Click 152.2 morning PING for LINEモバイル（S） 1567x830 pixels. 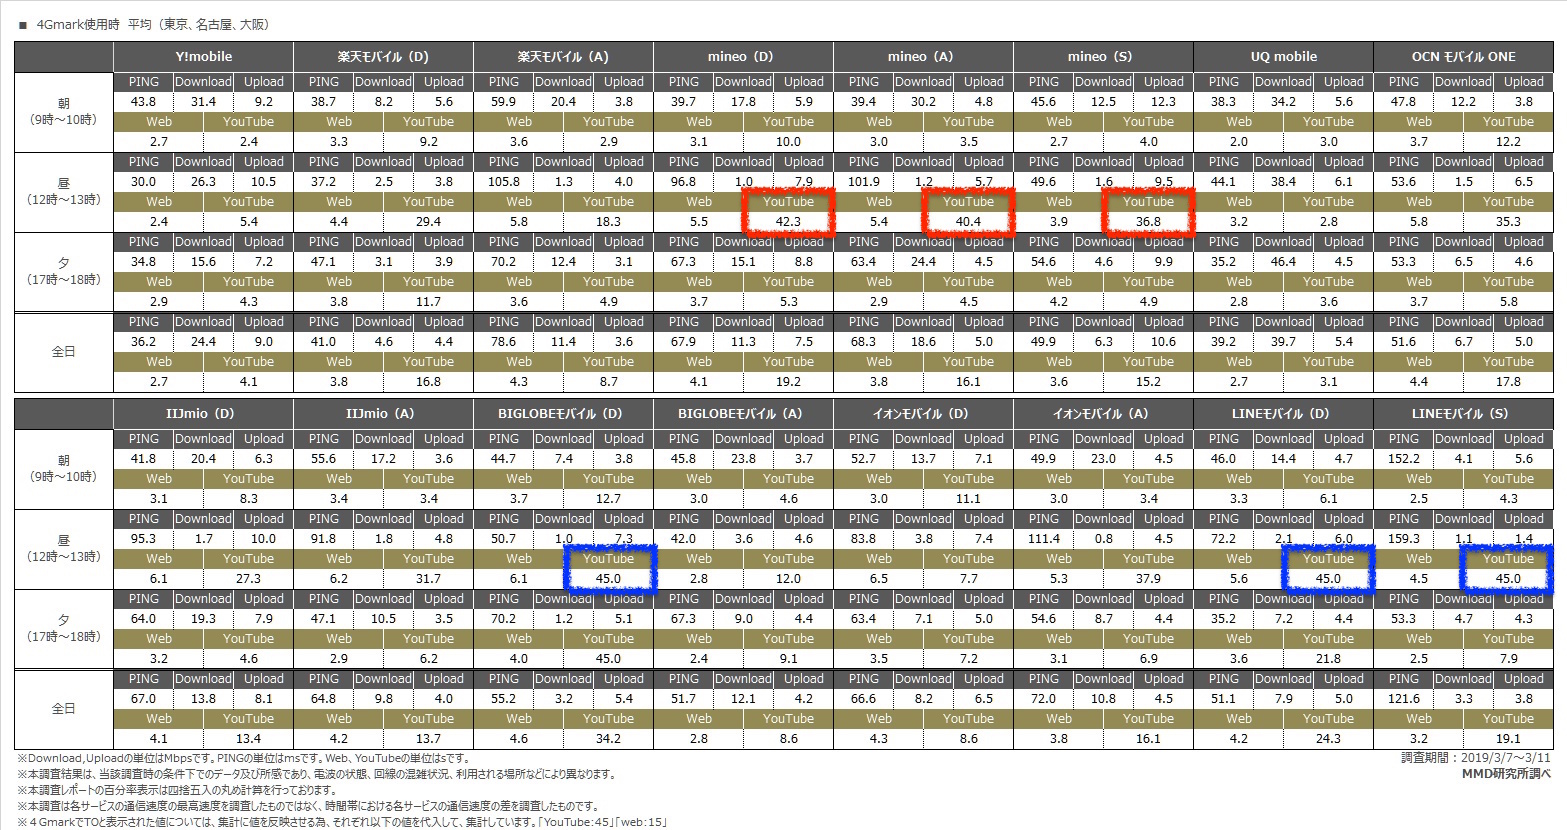point(1403,459)
